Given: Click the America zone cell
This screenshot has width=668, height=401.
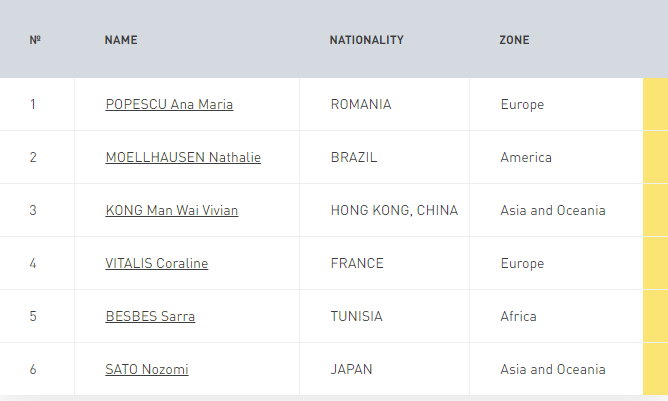Looking at the screenshot, I should coord(526,157).
